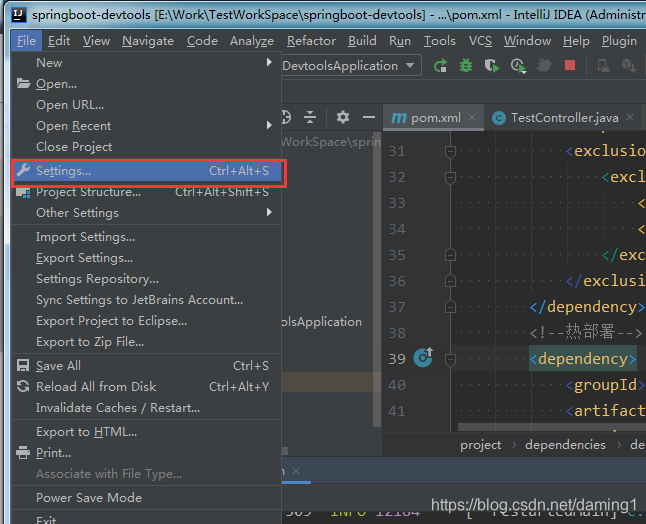
Task: Click the horizontal editor scrollbar
Action: tap(552, 427)
